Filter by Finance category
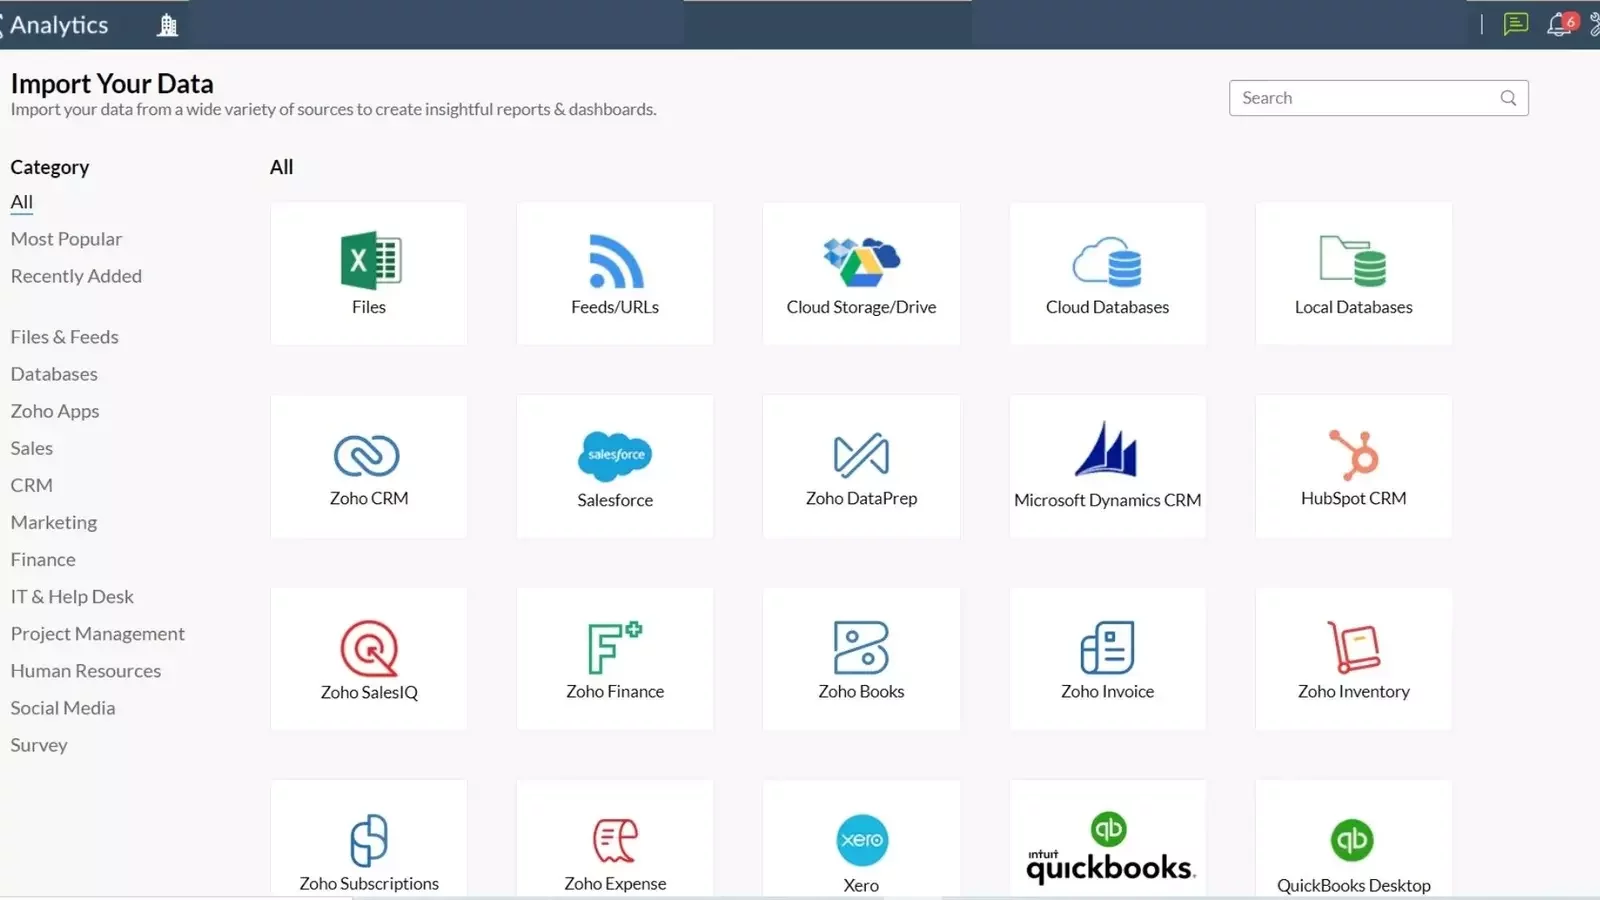Image resolution: width=1600 pixels, height=900 pixels. (x=43, y=559)
